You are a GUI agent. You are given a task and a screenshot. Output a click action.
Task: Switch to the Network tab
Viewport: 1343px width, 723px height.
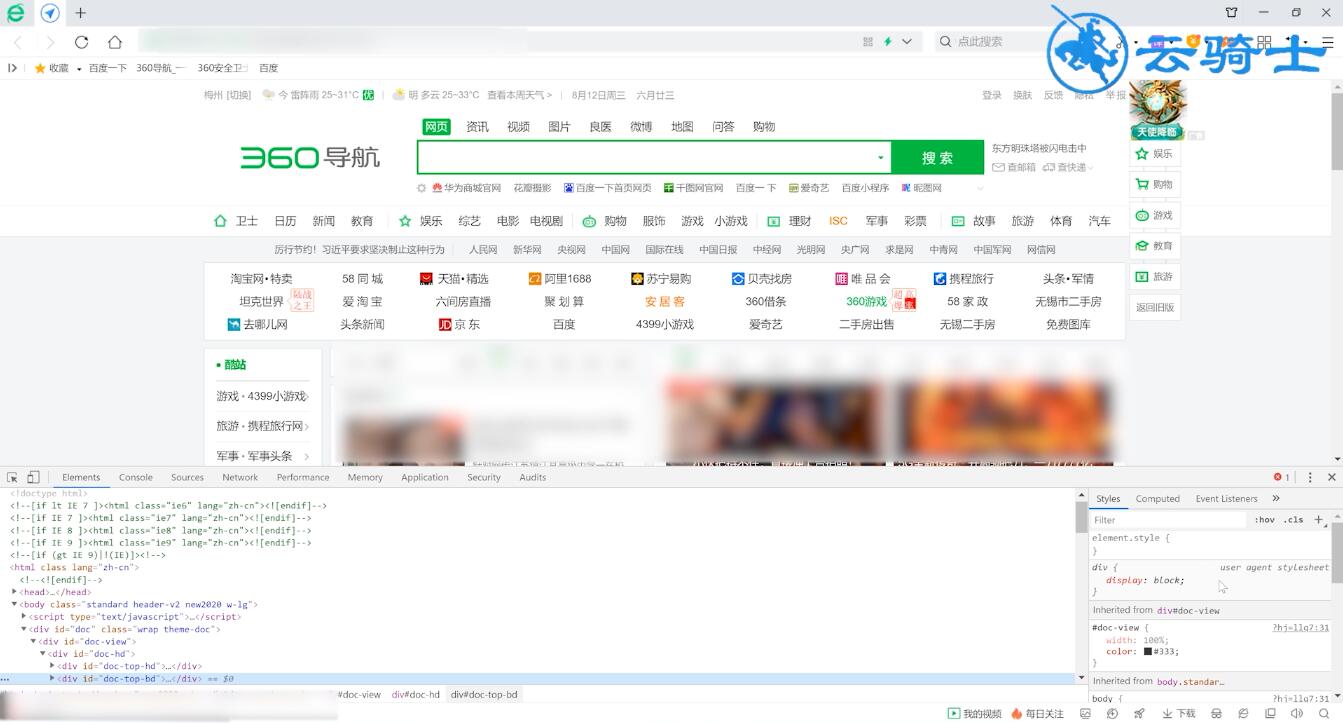click(240, 477)
